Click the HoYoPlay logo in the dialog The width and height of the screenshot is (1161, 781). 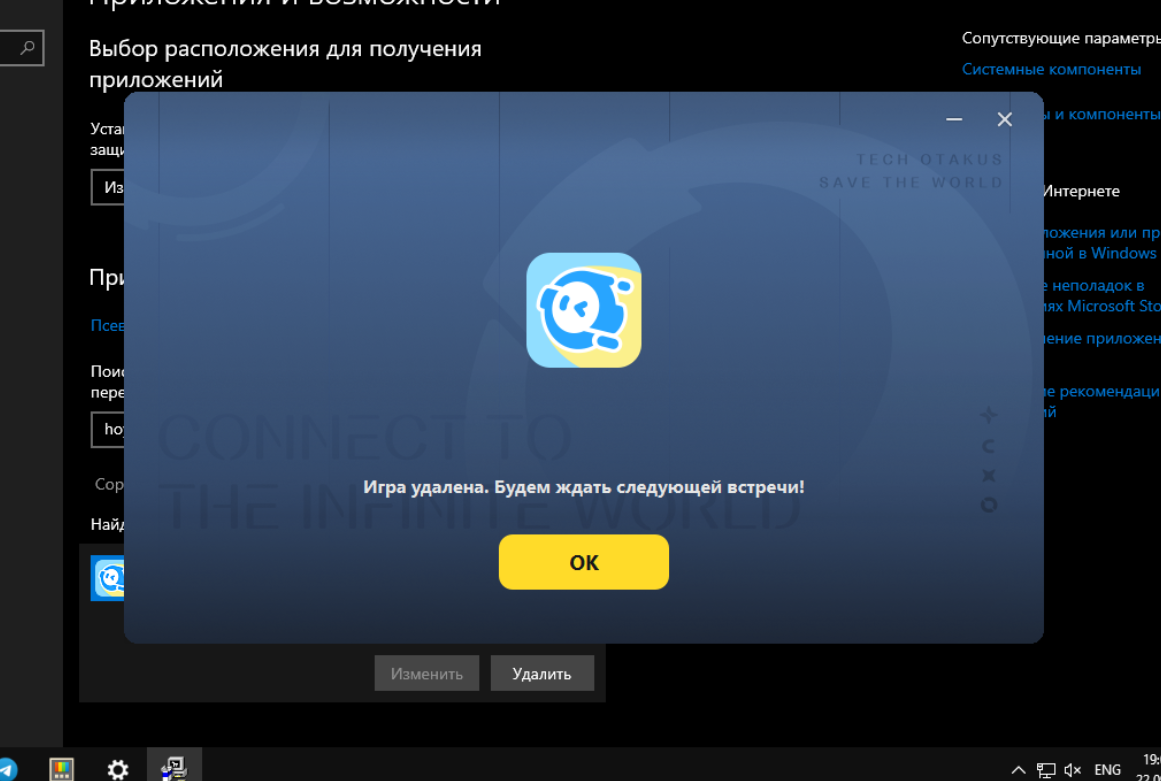point(583,310)
